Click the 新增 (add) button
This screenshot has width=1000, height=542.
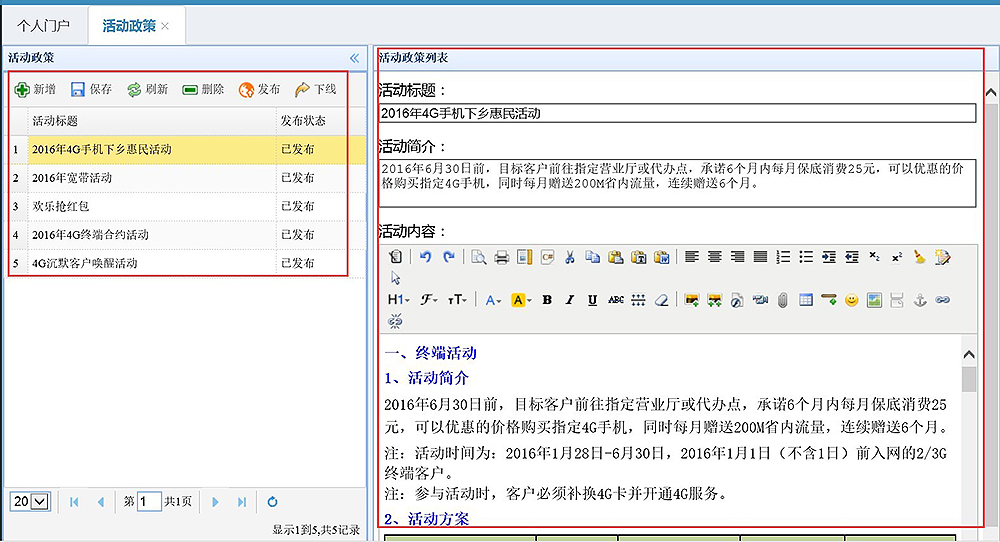click(36, 89)
